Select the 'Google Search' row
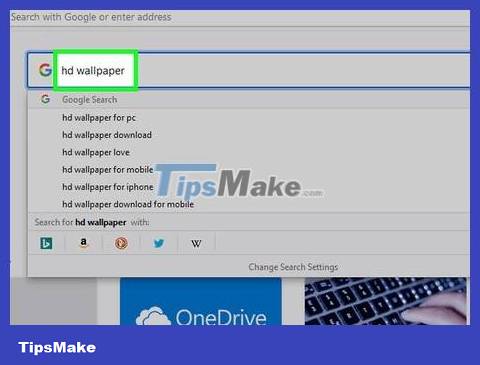The height and width of the screenshot is (365, 480). tap(249, 99)
